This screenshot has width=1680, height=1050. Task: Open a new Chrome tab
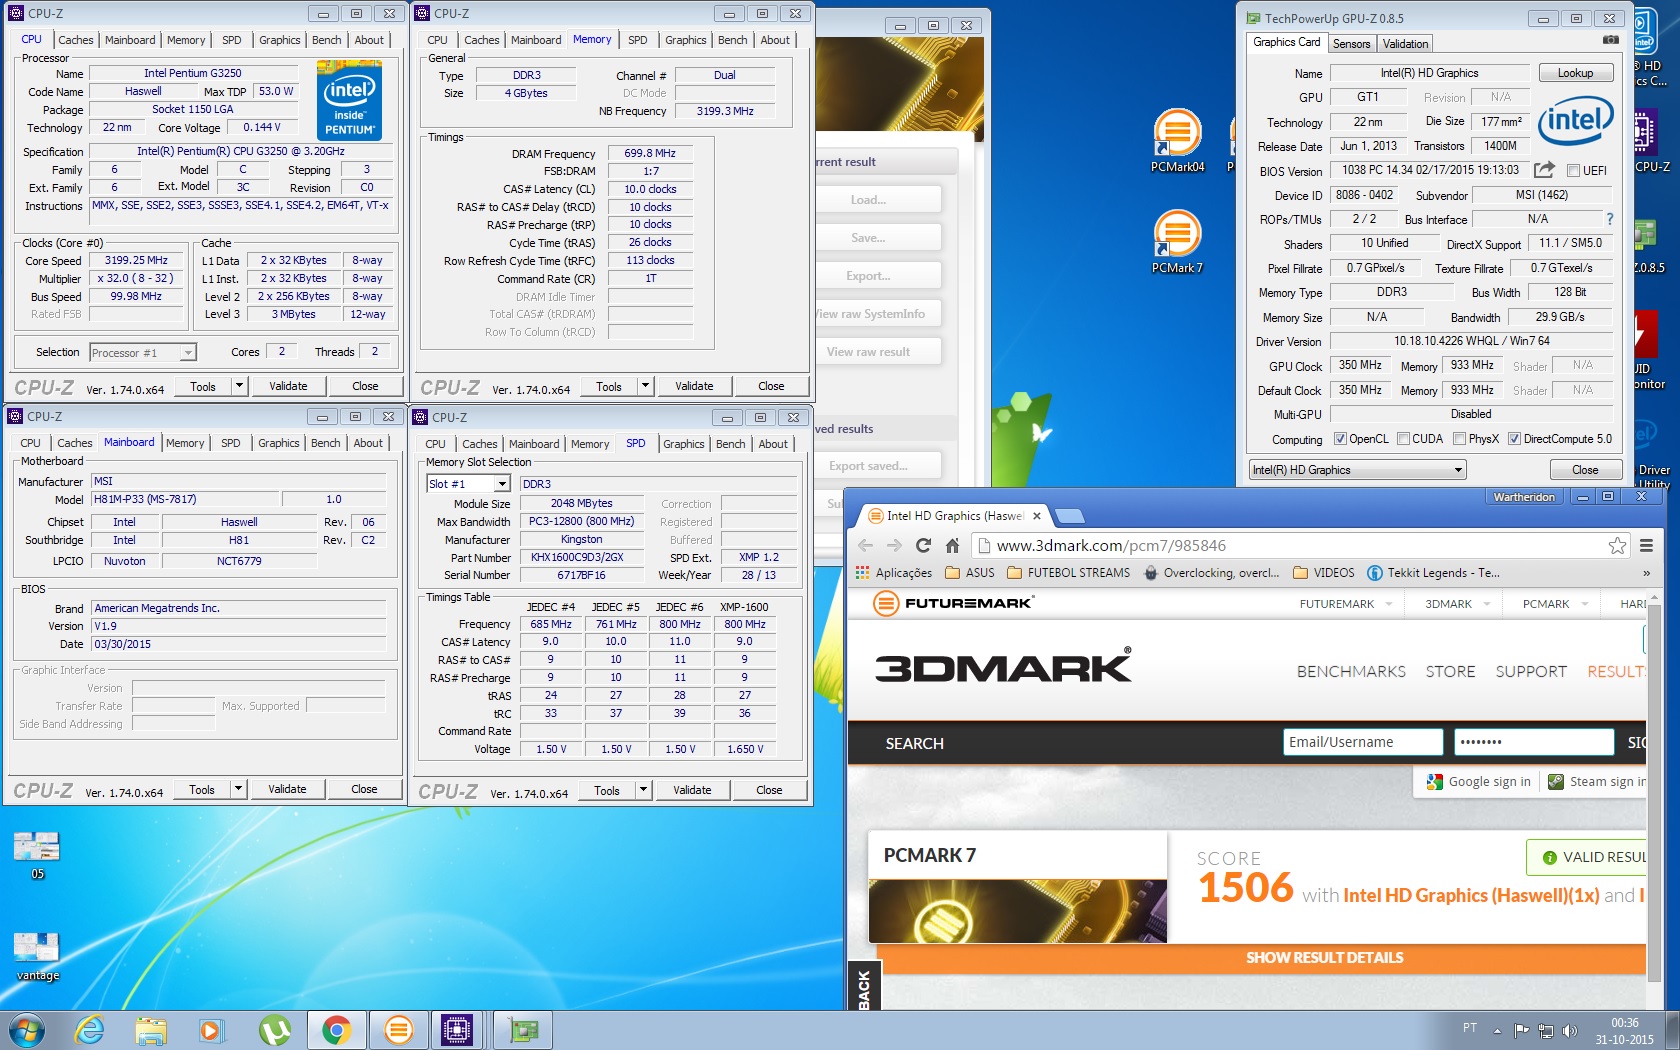(x=1069, y=516)
